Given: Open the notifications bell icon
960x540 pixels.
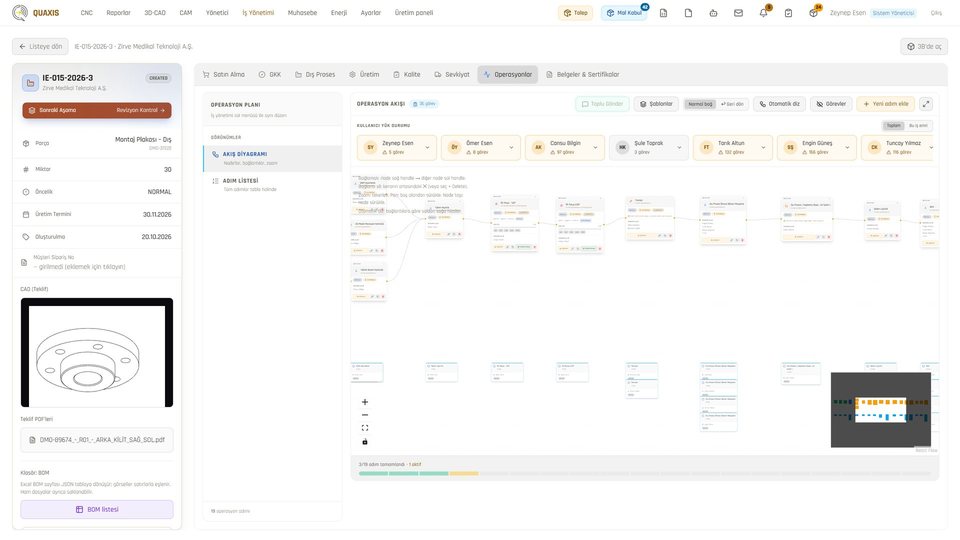Looking at the screenshot, I should click(763, 13).
